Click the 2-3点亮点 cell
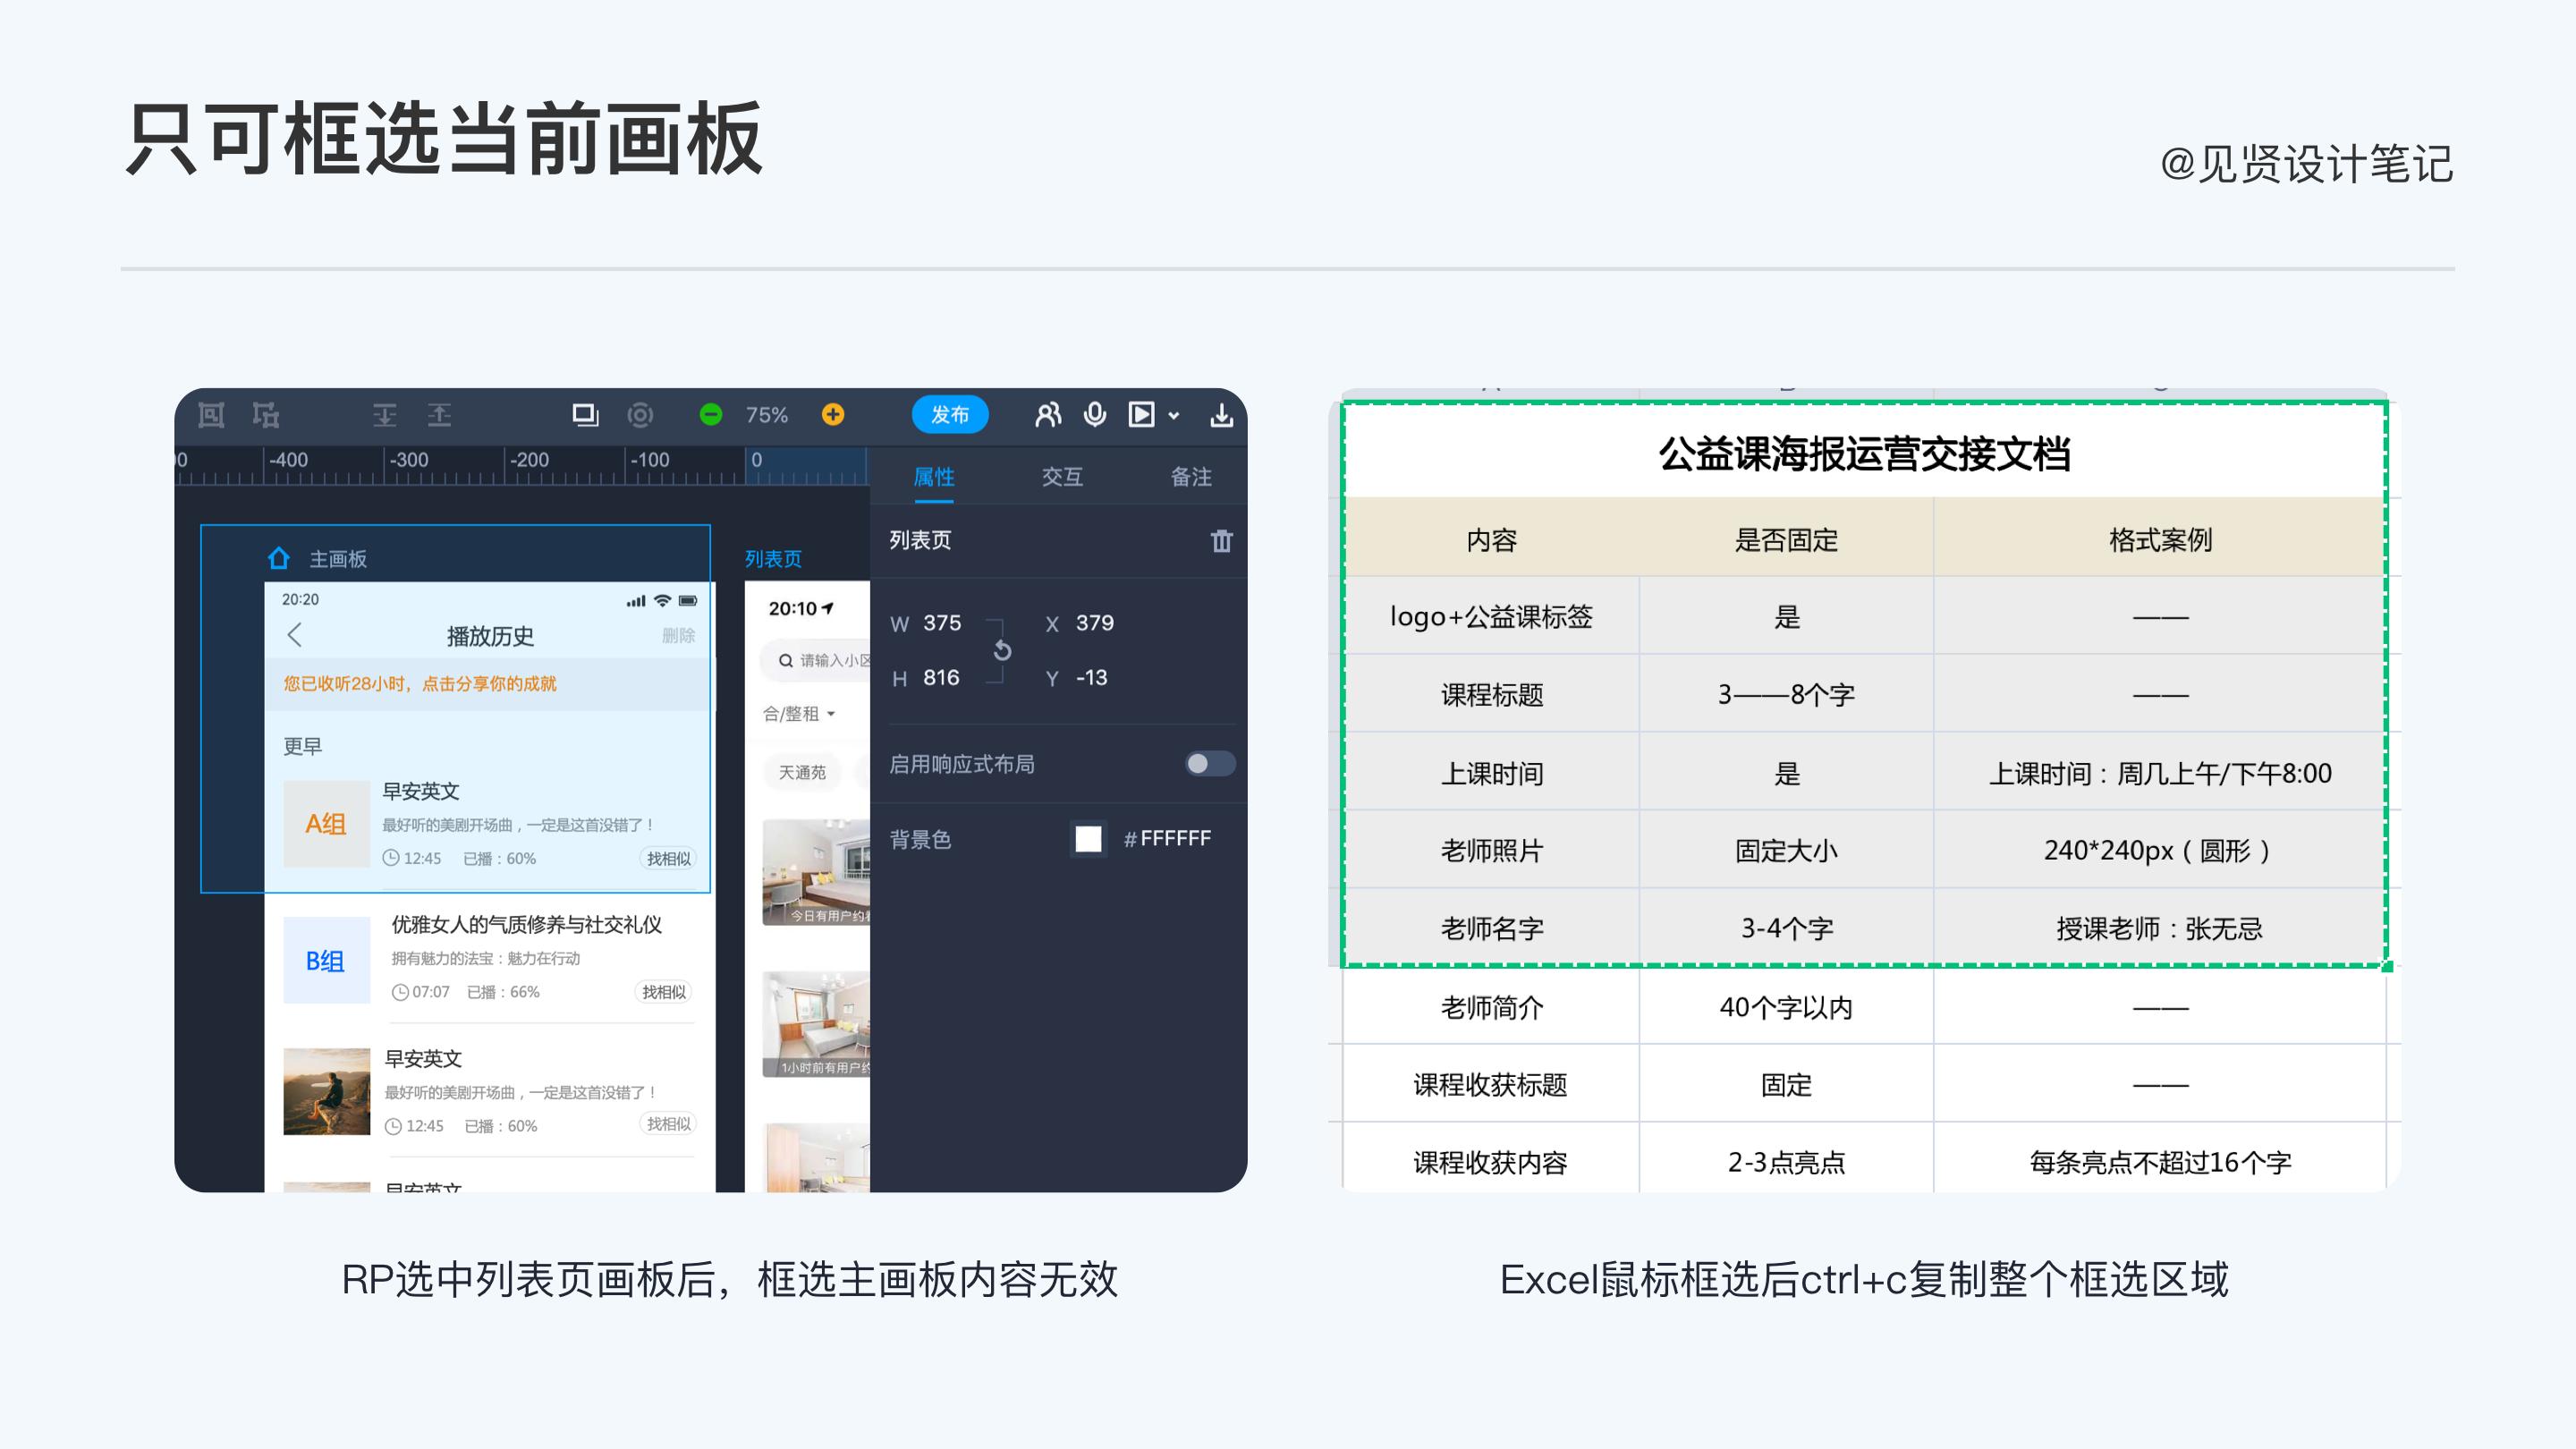 click(x=1786, y=1162)
